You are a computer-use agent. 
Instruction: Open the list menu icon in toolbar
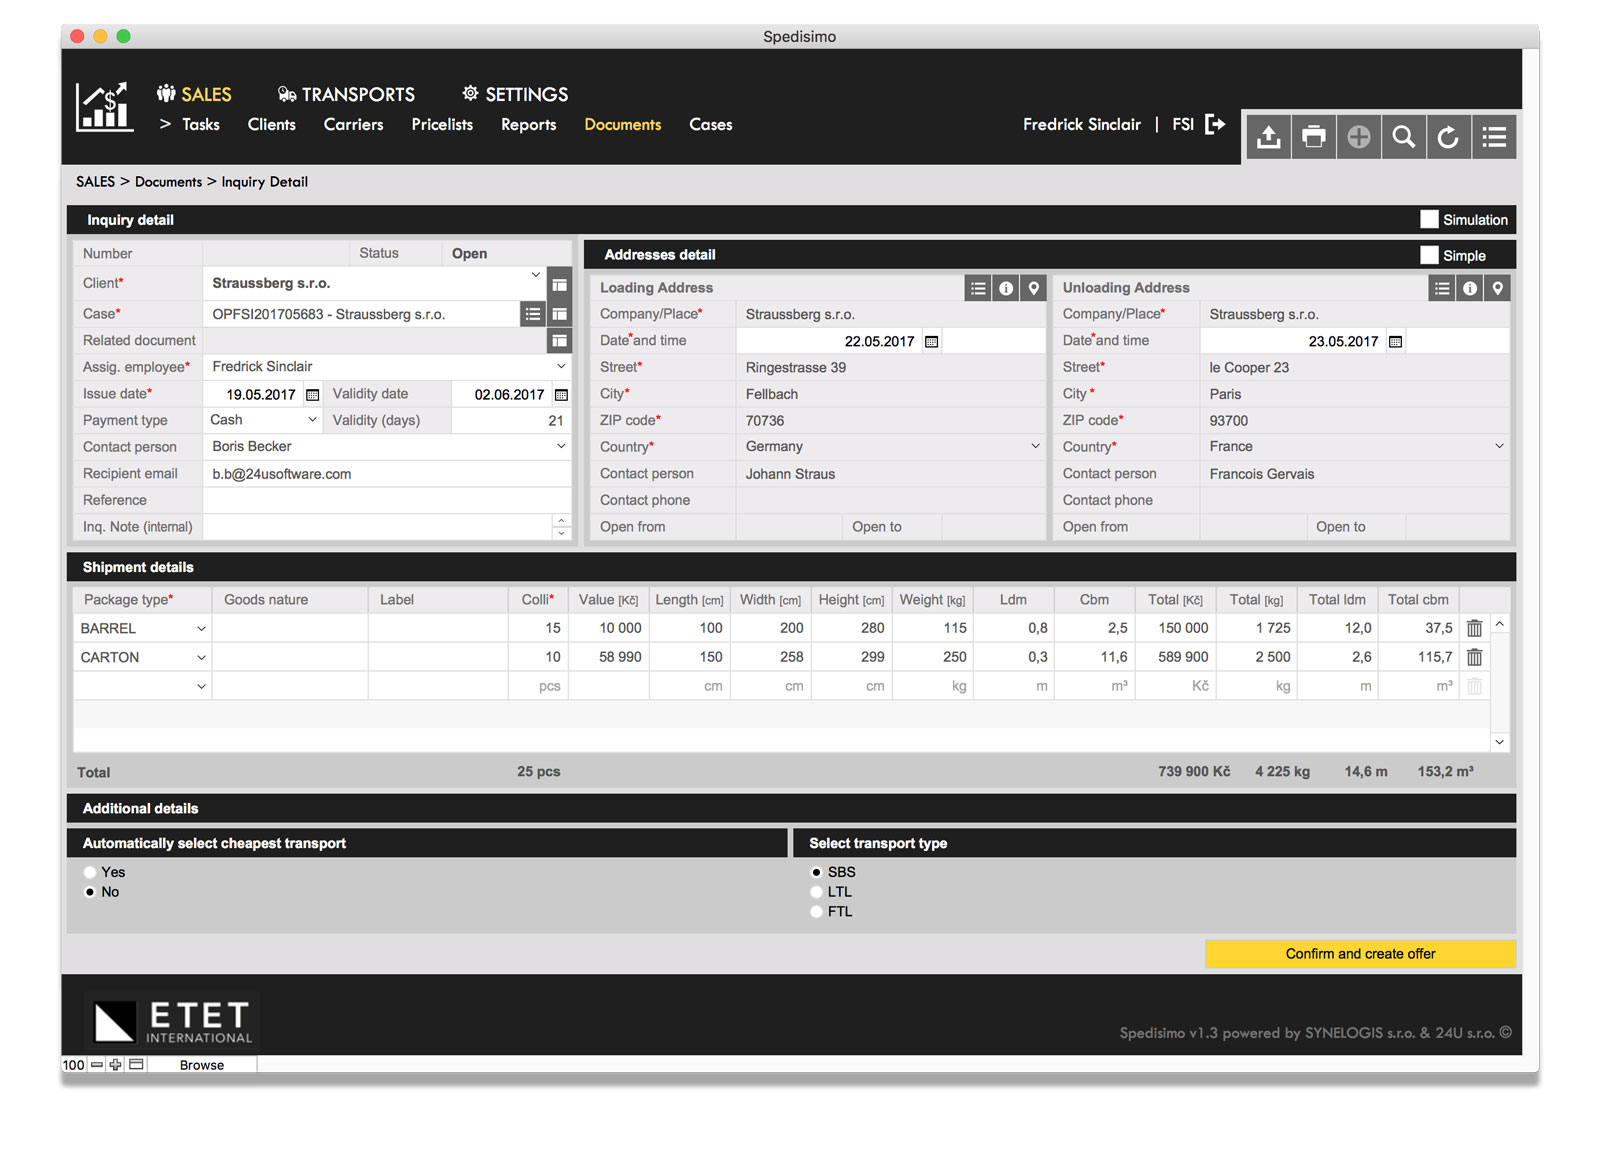pyautogui.click(x=1494, y=137)
